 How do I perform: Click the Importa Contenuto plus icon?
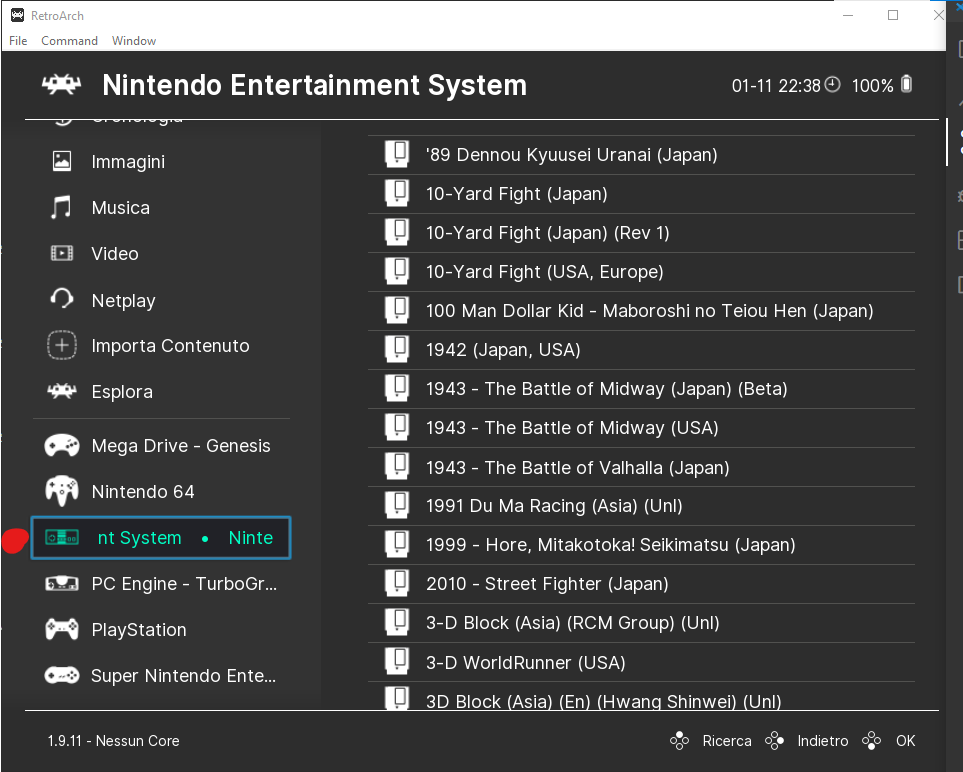[61, 345]
